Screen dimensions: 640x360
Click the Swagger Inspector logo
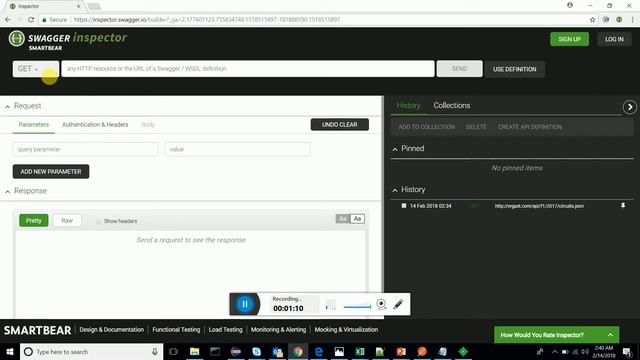tap(68, 40)
